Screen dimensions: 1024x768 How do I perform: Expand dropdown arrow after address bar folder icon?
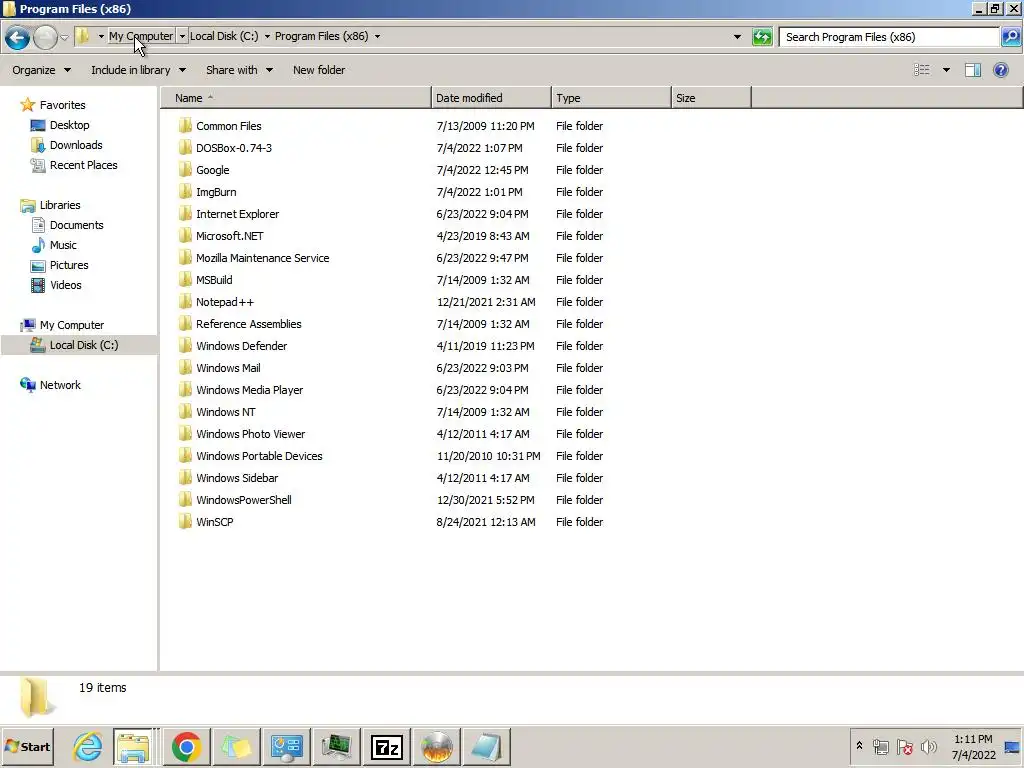click(x=101, y=37)
